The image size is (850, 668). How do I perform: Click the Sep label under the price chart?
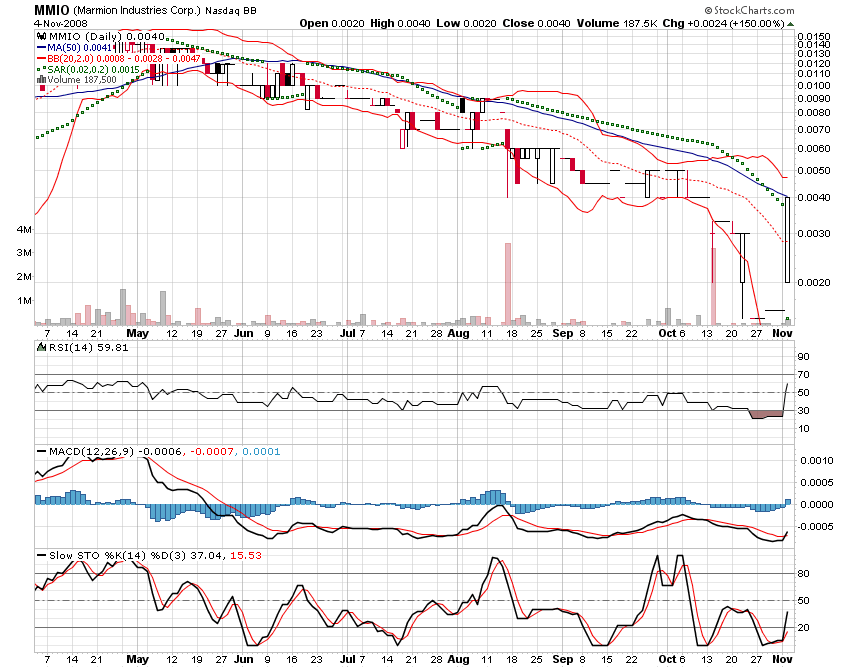(563, 333)
